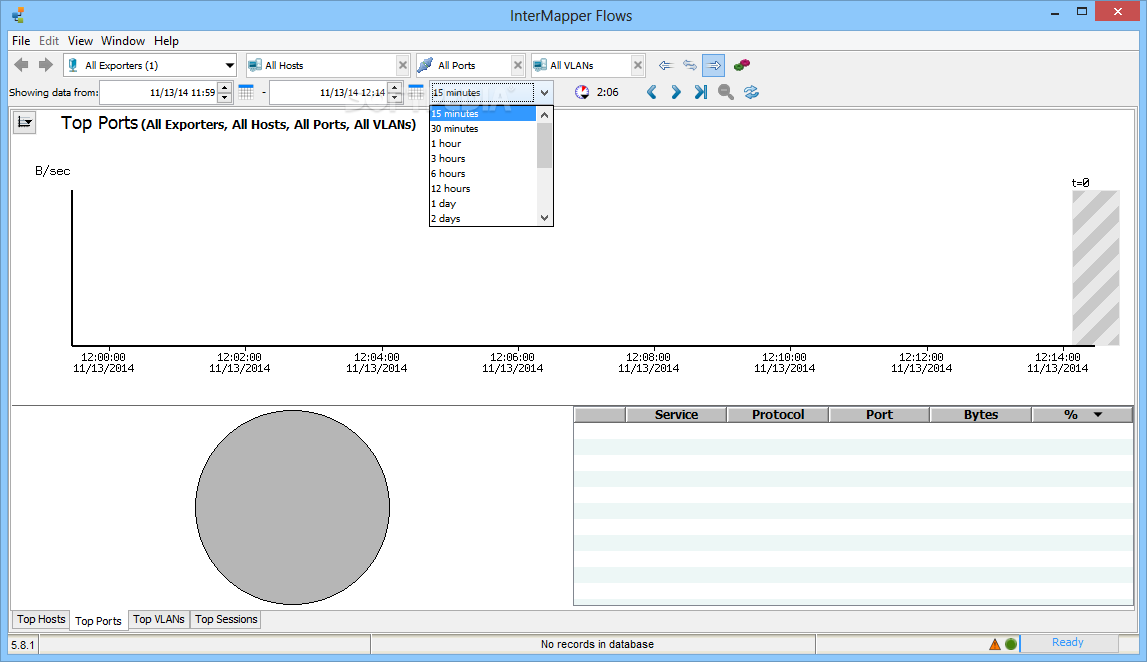Go back with the left arrow
This screenshot has width=1147, height=662.
21,65
